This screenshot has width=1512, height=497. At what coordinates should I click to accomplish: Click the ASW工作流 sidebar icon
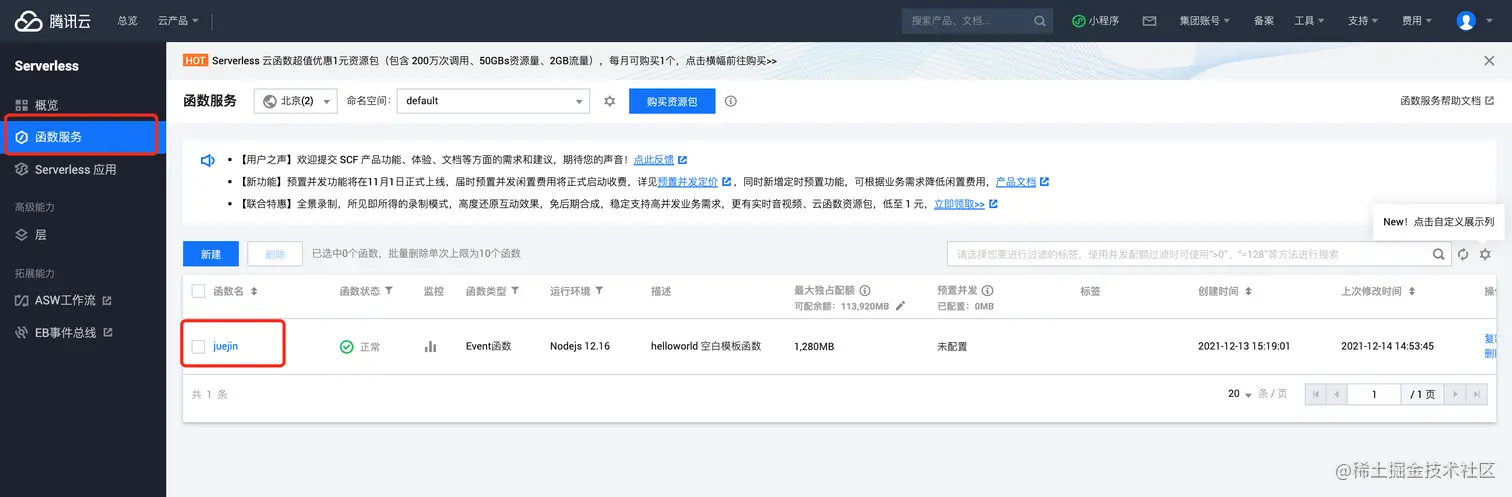[22, 300]
